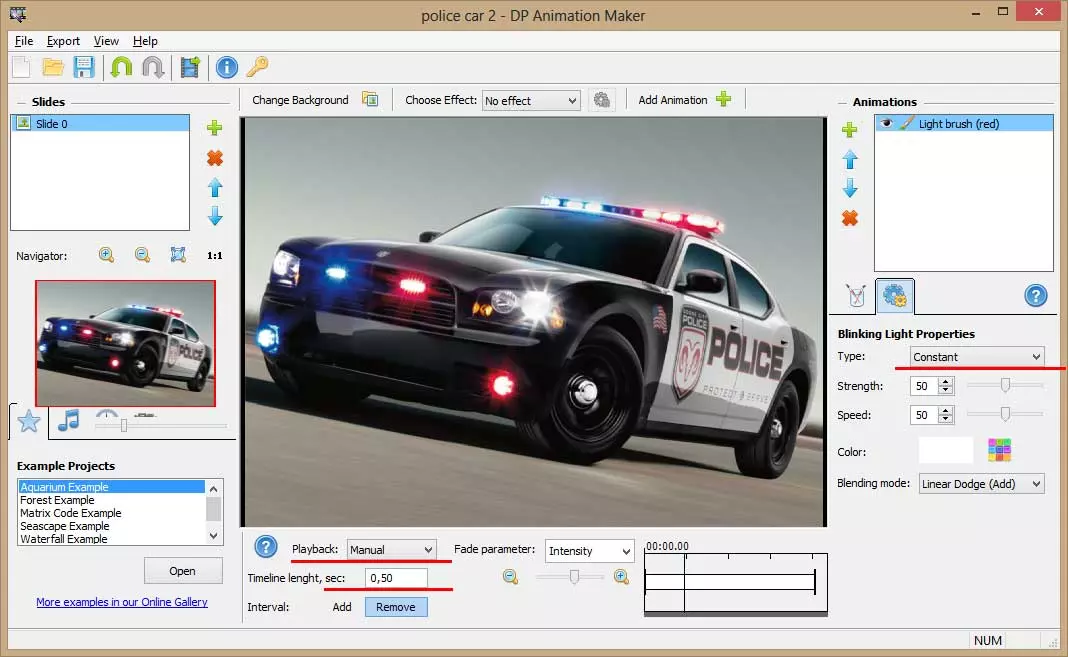
Task: Open help icon in animation properties
Action: 1035,295
